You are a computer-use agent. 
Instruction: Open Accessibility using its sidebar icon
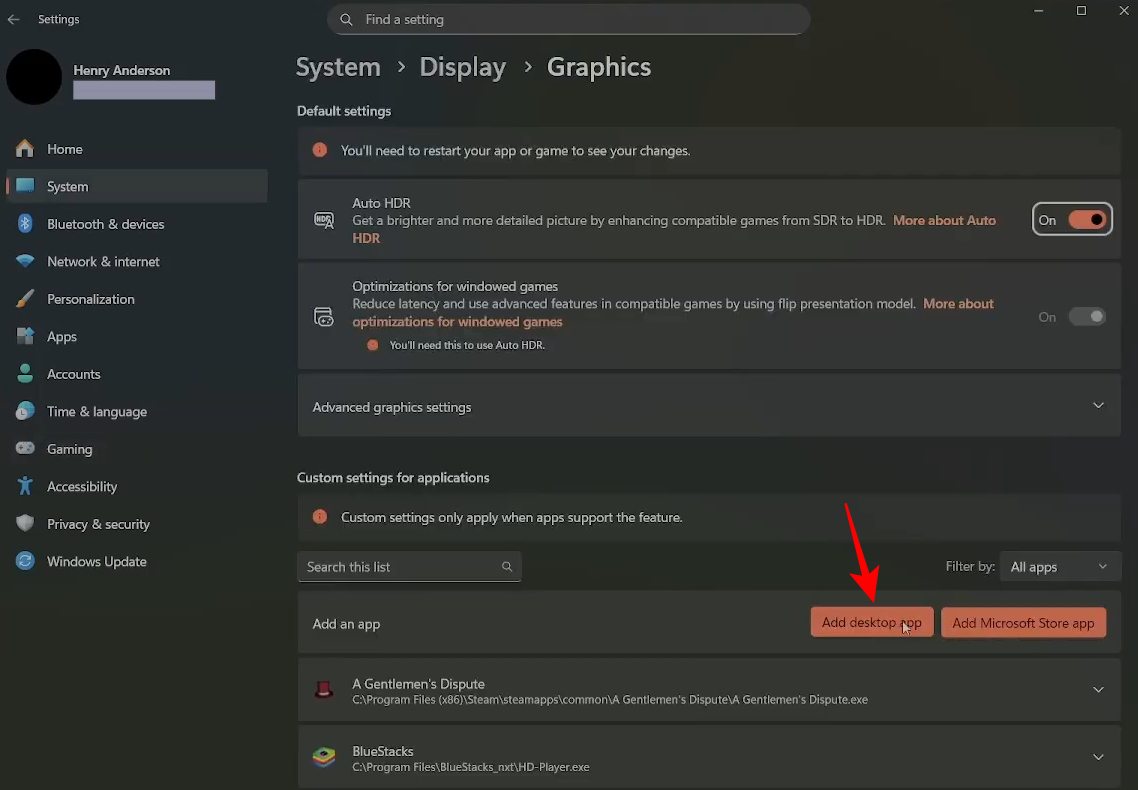click(x=25, y=487)
